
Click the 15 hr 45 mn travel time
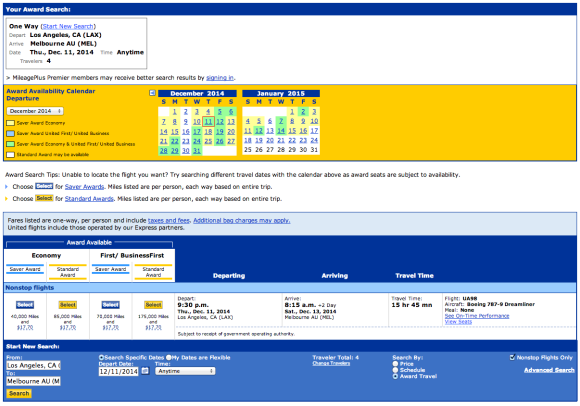[x=412, y=305]
